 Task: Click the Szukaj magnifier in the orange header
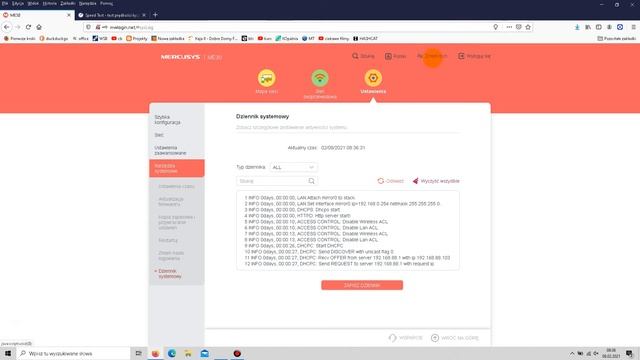(355, 56)
